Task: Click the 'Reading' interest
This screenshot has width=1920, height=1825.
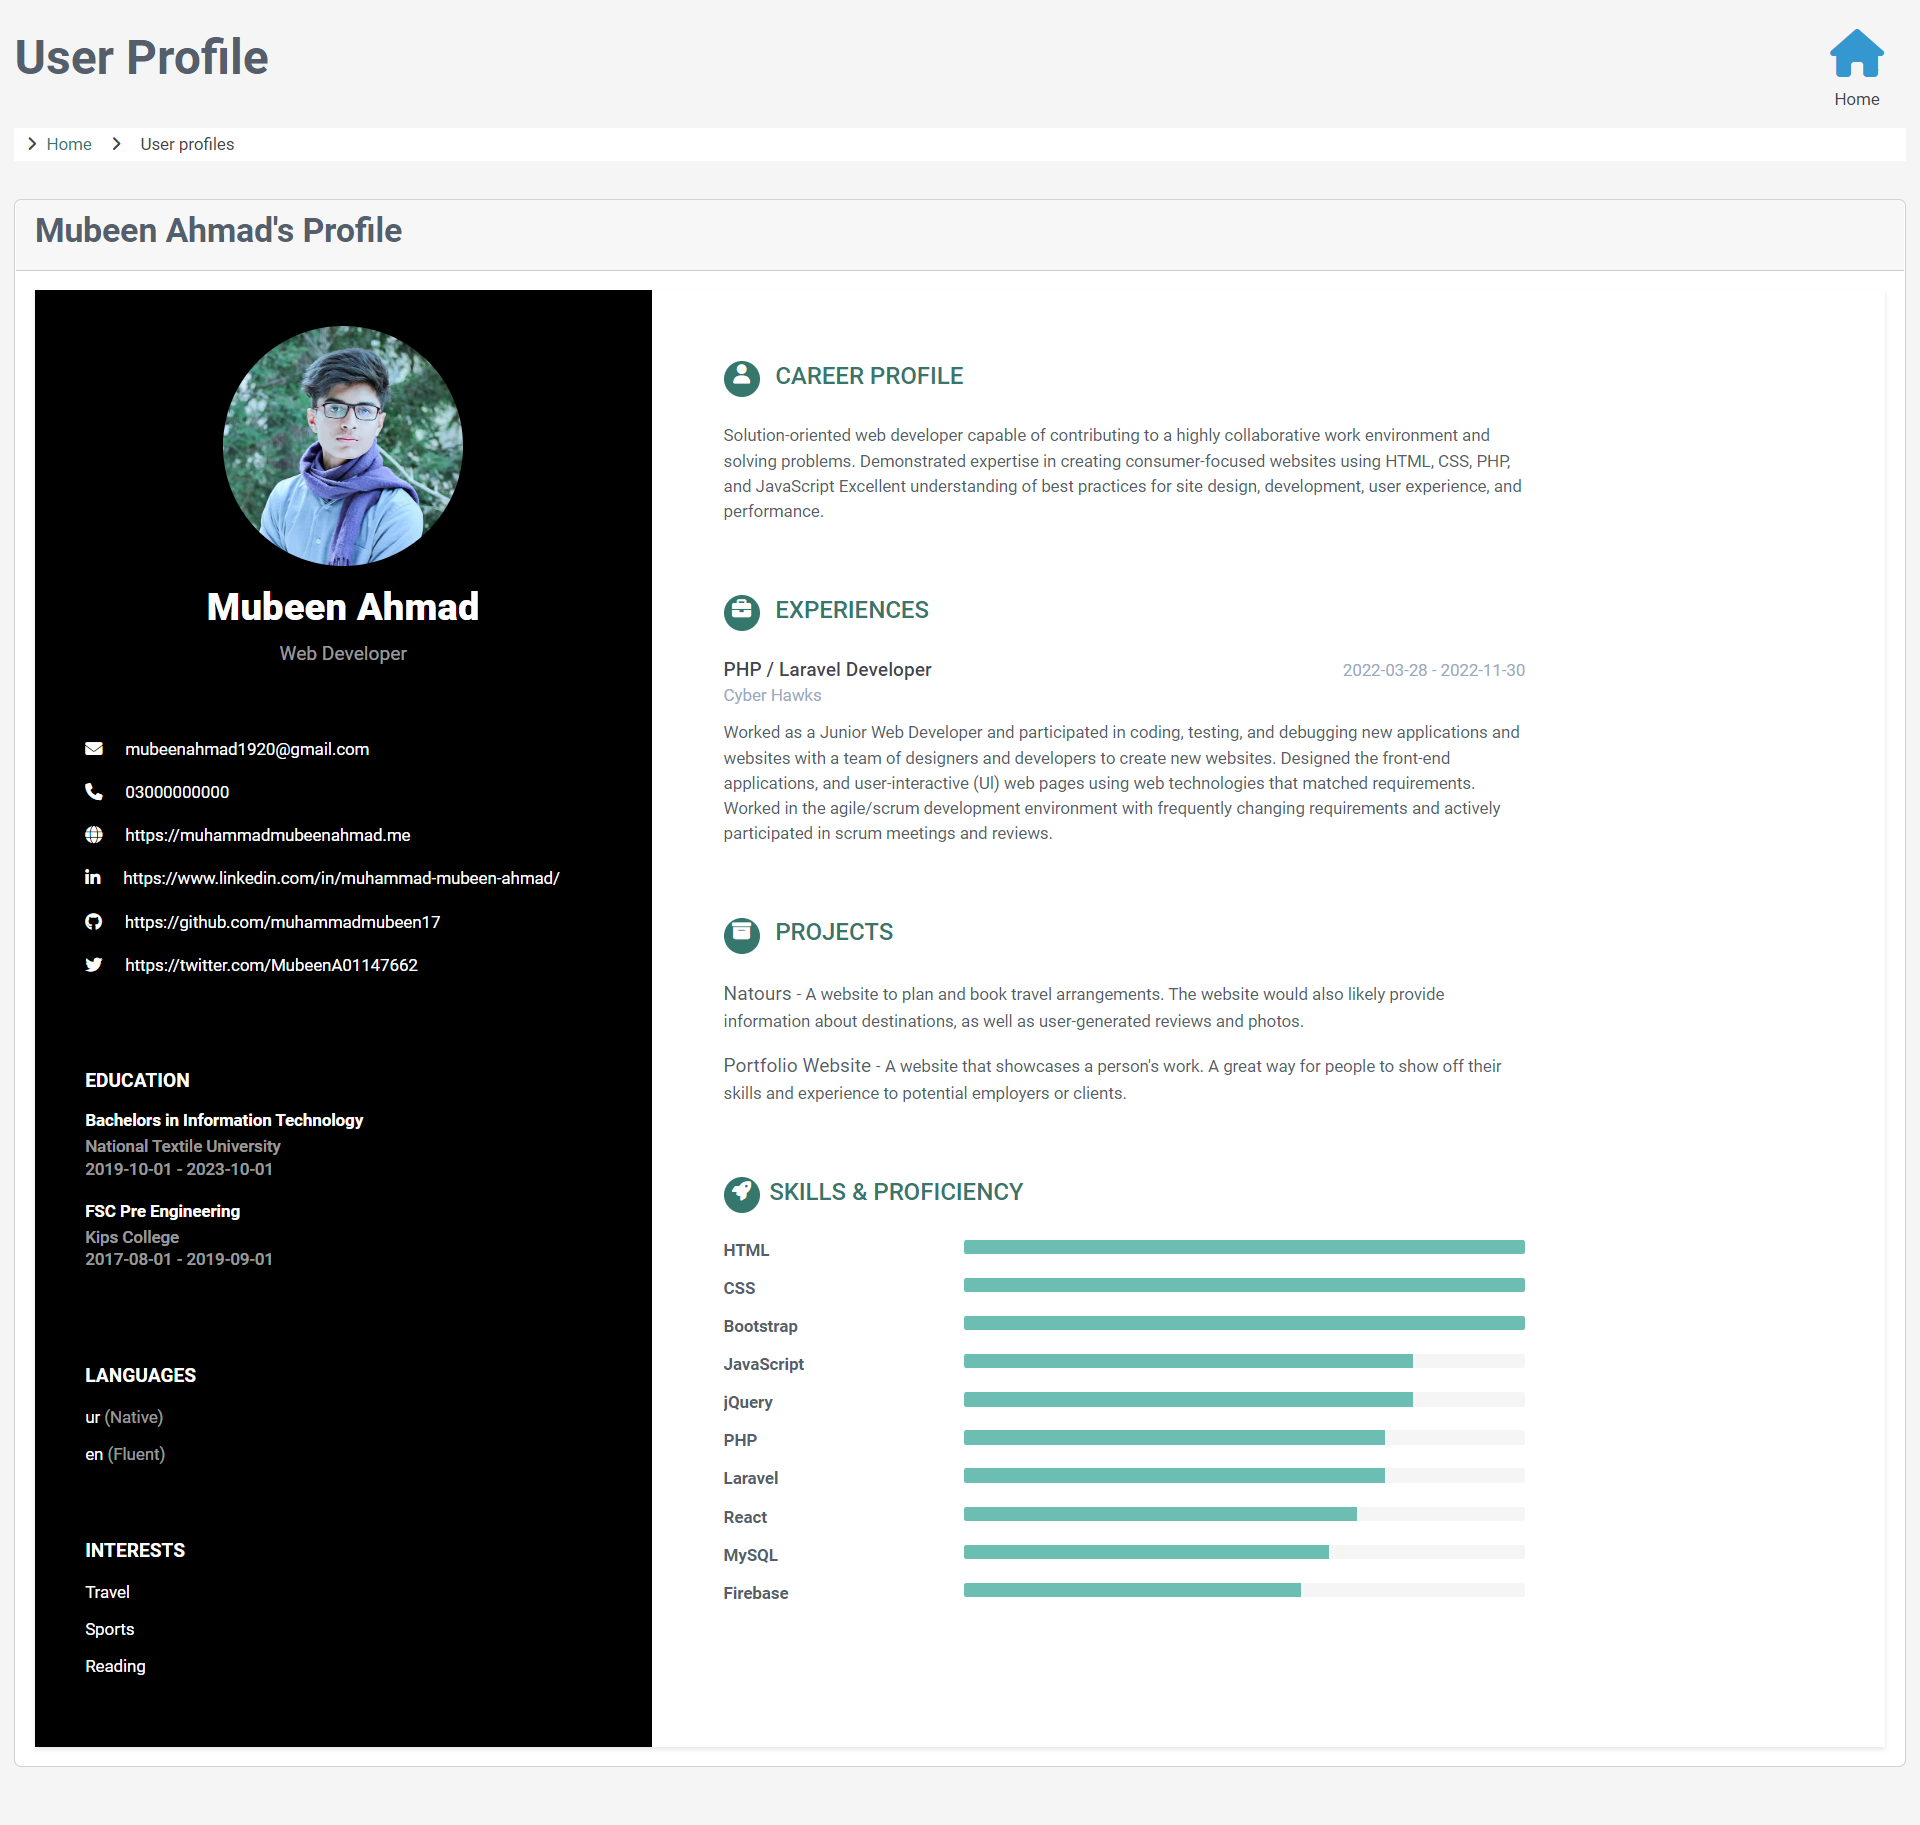Action: [x=115, y=1666]
